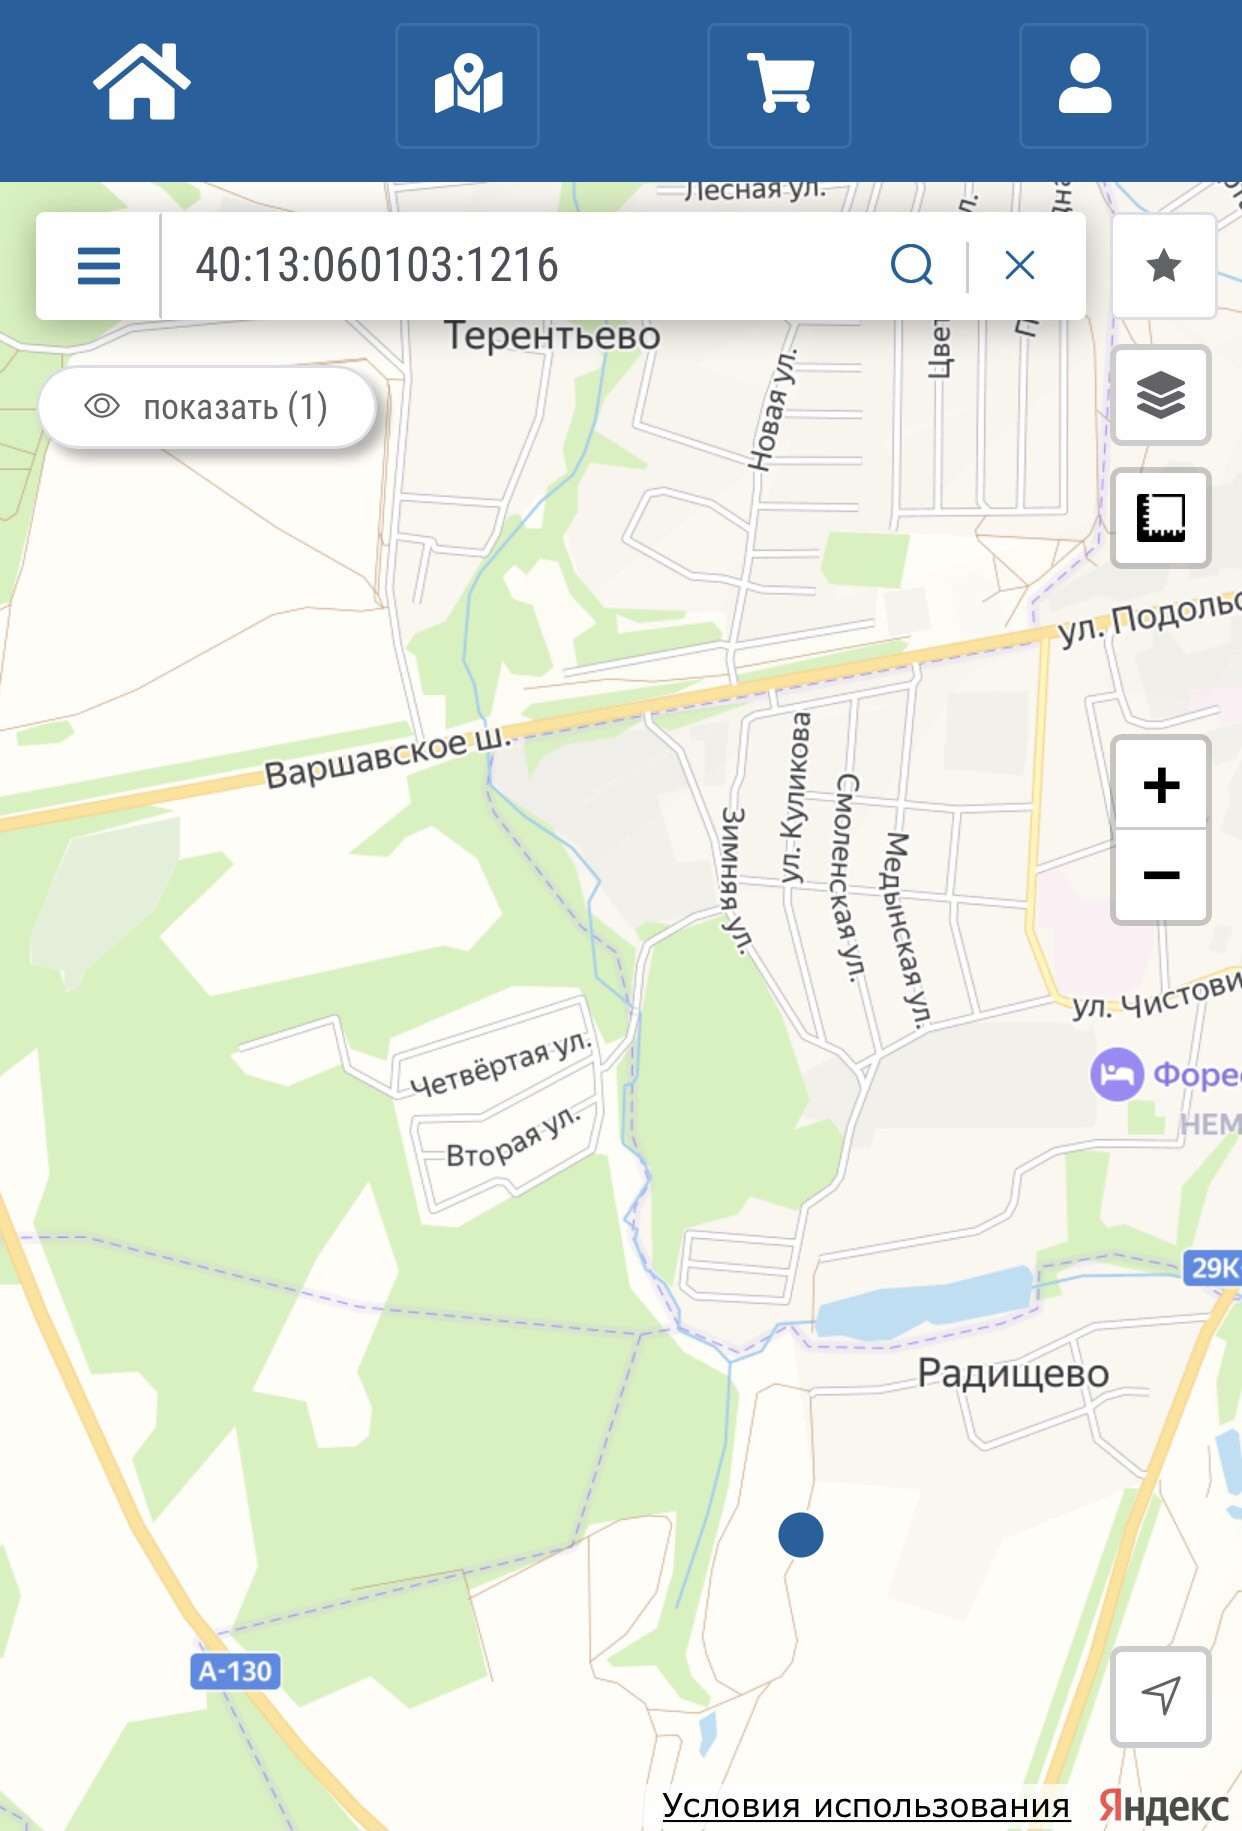The image size is (1242, 1831).
Task: Open the user profile icon
Action: (x=1084, y=86)
